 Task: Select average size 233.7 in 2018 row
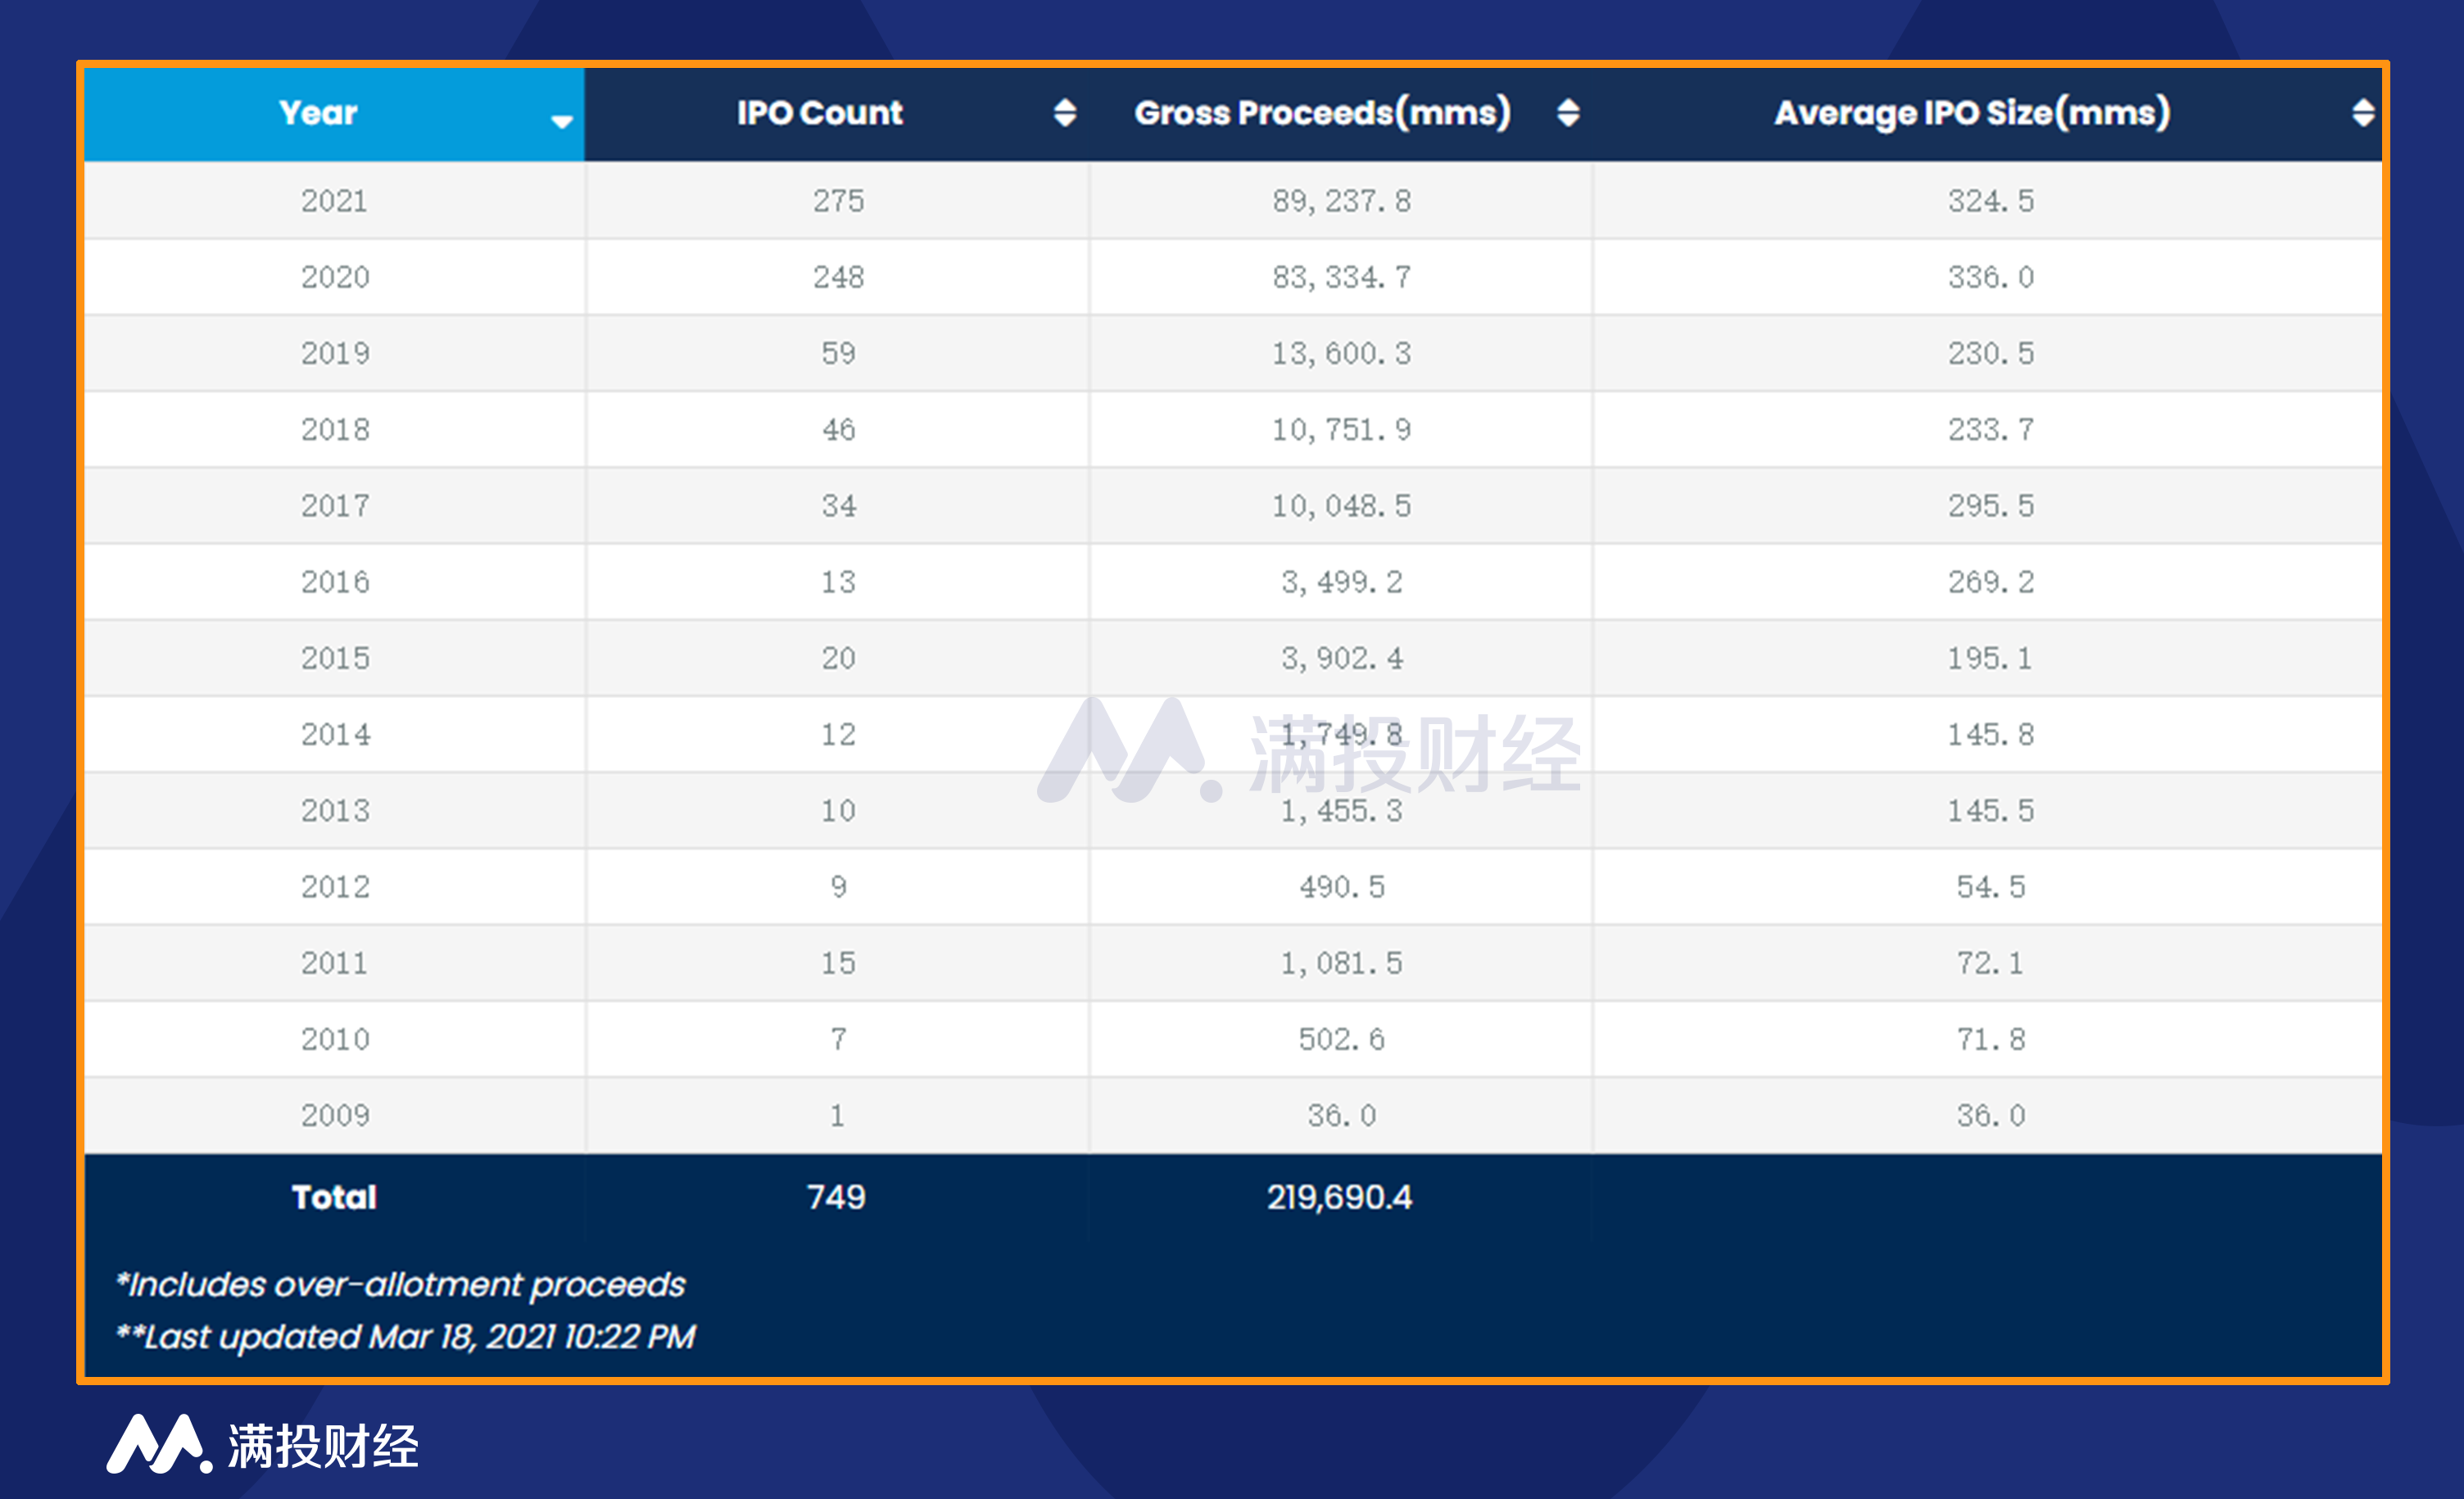coord(1990,430)
